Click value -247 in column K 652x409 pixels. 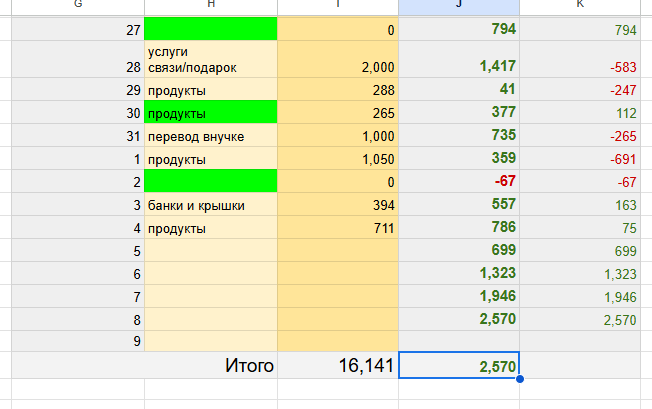coord(580,89)
